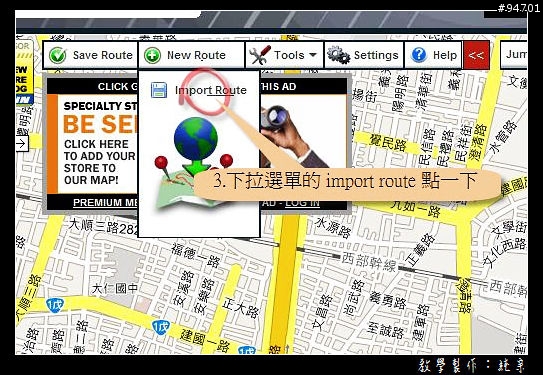Click the 西部幹線 railway label on map

(x=369, y=262)
